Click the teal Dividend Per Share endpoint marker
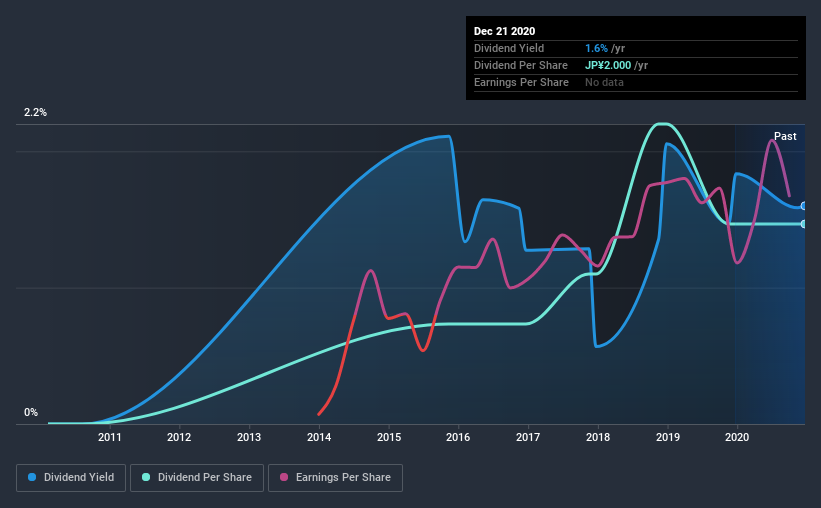This screenshot has height=508, width=821. [804, 224]
